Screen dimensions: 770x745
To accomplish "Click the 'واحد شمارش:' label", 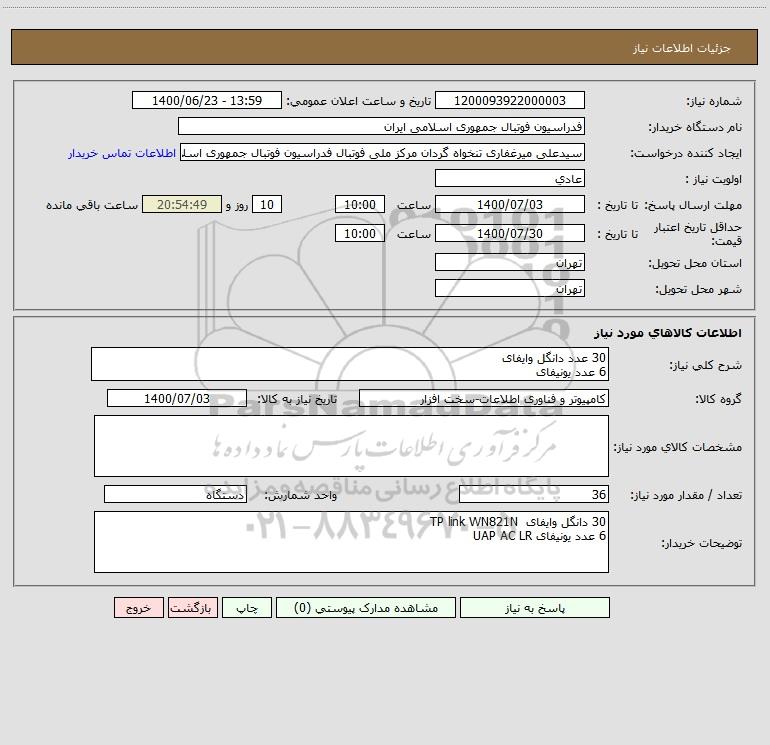I will pos(301,496).
